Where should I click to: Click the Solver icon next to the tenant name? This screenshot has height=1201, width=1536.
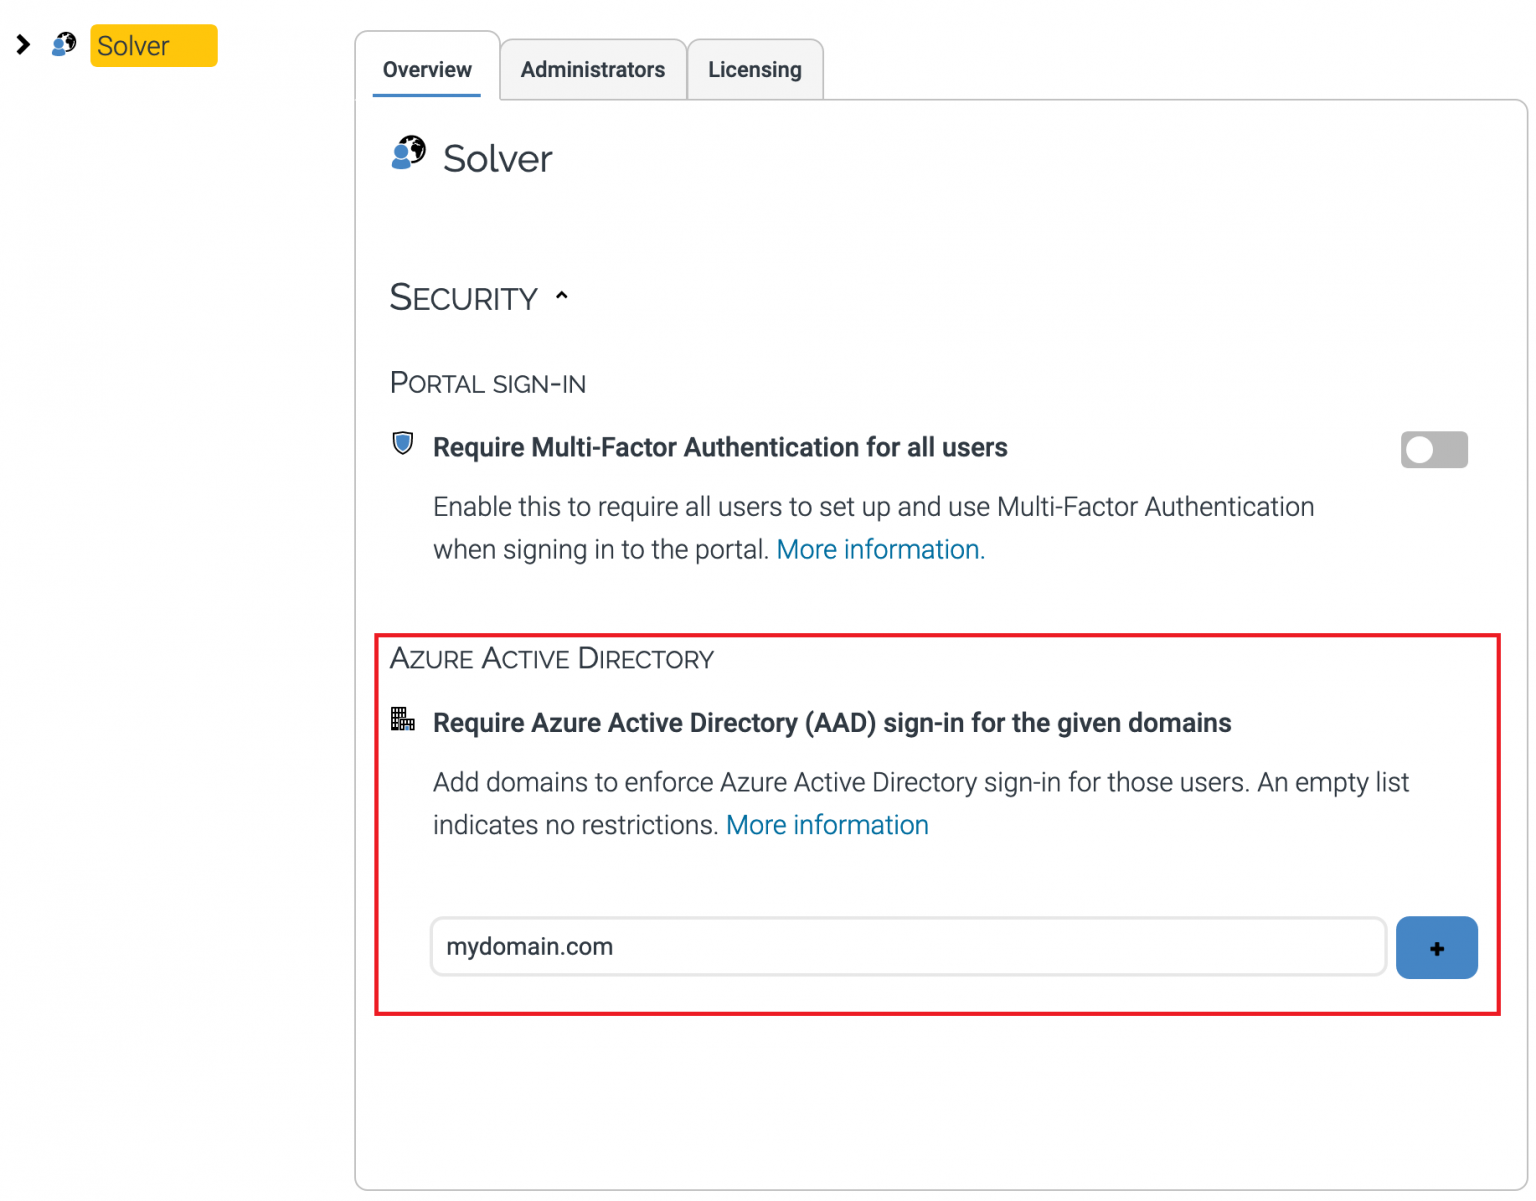[408, 155]
